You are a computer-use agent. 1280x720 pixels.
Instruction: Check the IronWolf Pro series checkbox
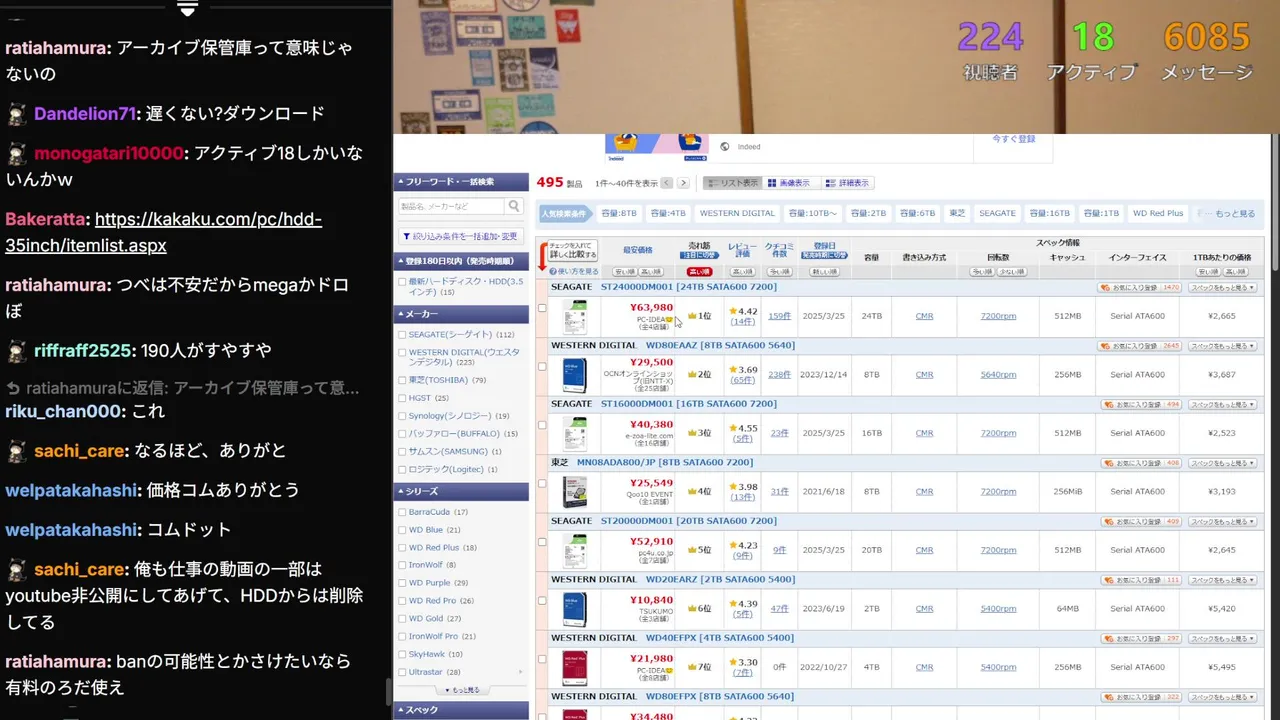pyautogui.click(x=402, y=636)
